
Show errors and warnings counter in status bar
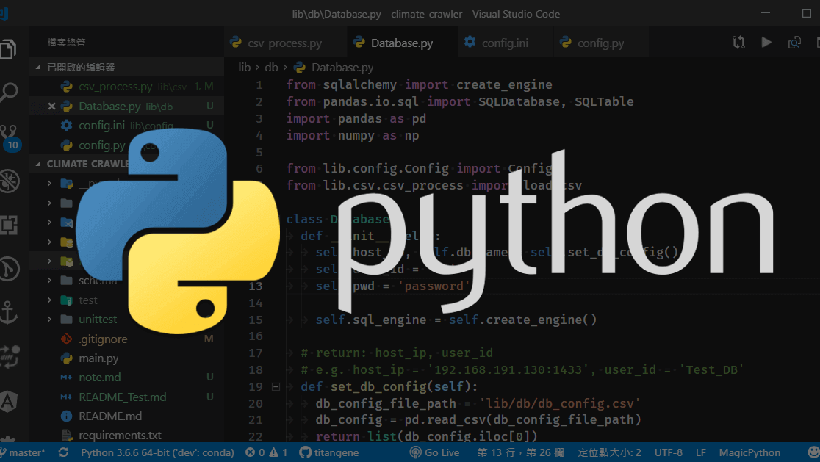[x=267, y=453]
